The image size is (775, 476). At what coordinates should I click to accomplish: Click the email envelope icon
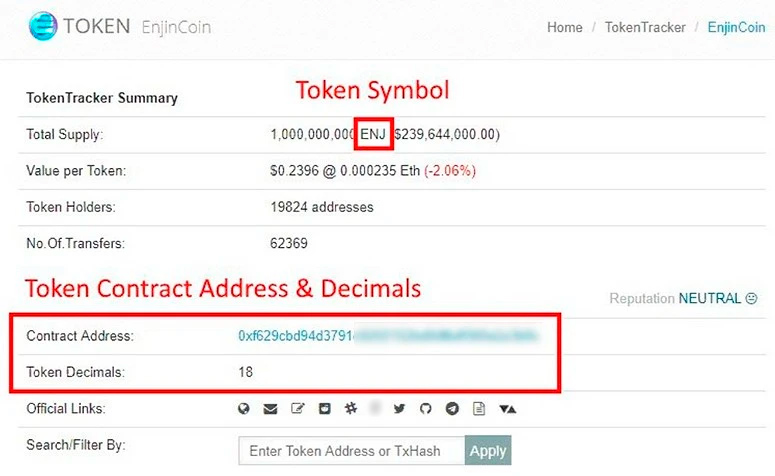pyautogui.click(x=270, y=409)
